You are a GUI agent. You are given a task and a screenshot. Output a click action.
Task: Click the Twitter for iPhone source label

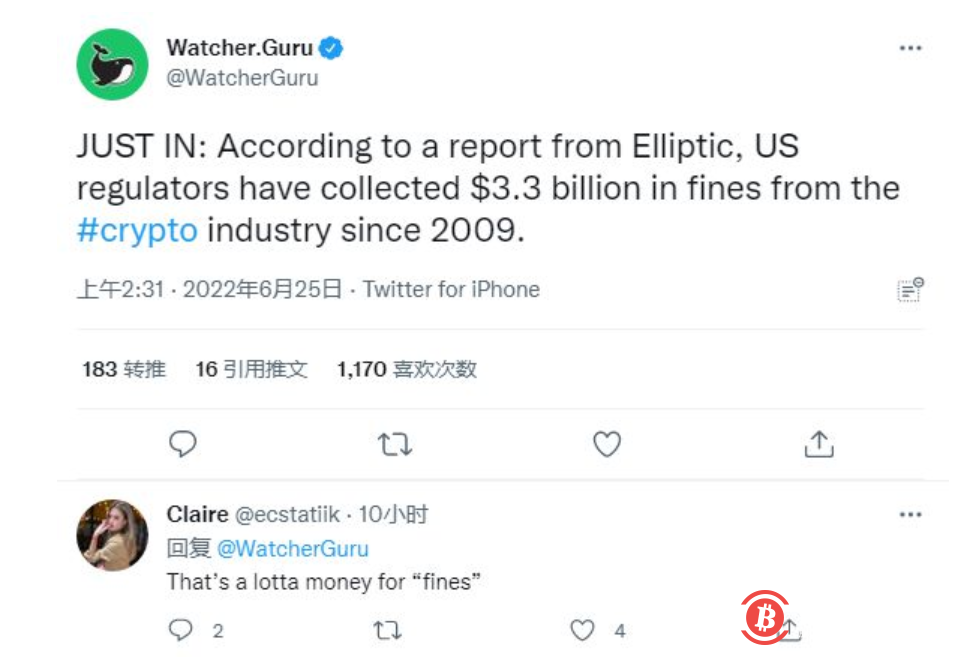(x=451, y=290)
